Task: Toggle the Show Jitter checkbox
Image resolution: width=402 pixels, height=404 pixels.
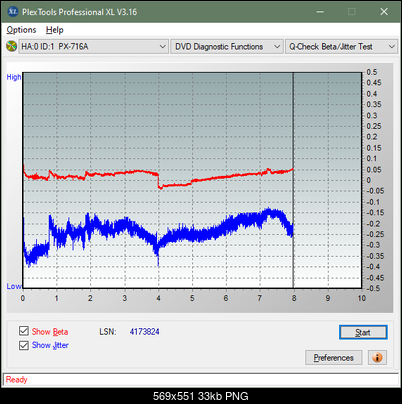Action: click(24, 345)
